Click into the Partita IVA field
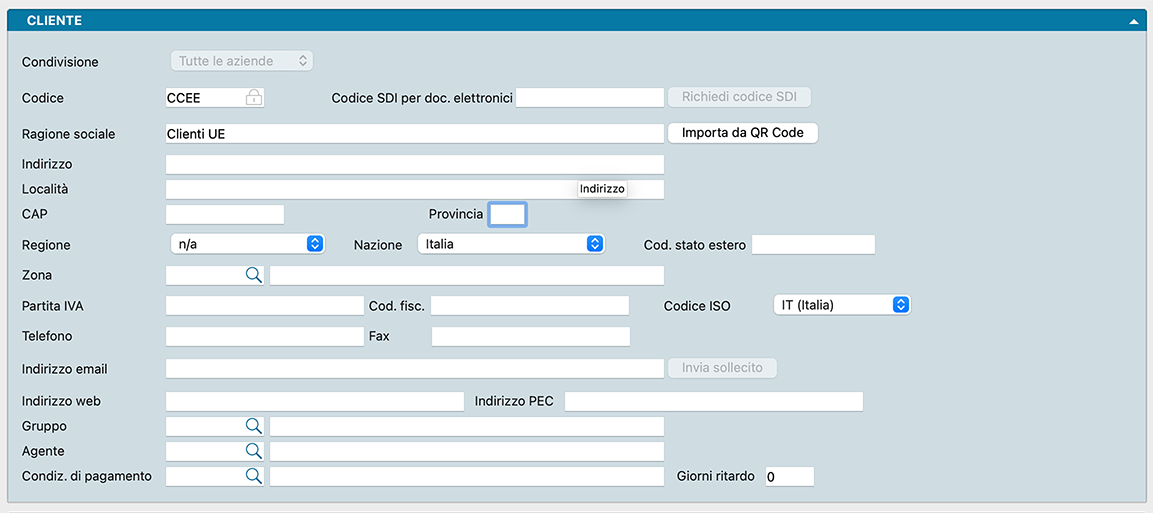Screen dimensions: 1153x513 (x=264, y=305)
